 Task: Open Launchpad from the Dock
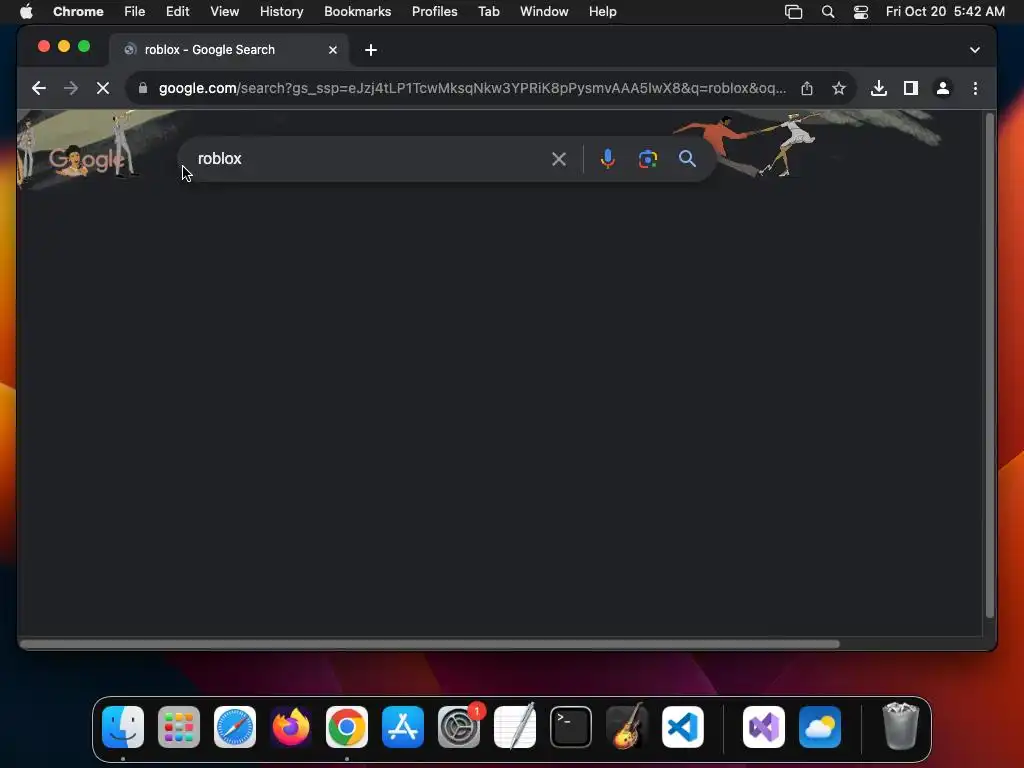179,727
